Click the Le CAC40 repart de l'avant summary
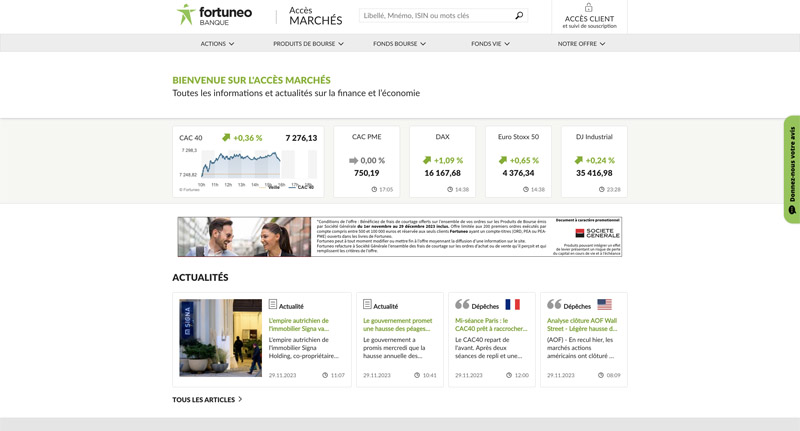The image size is (800, 431). click(x=488, y=348)
